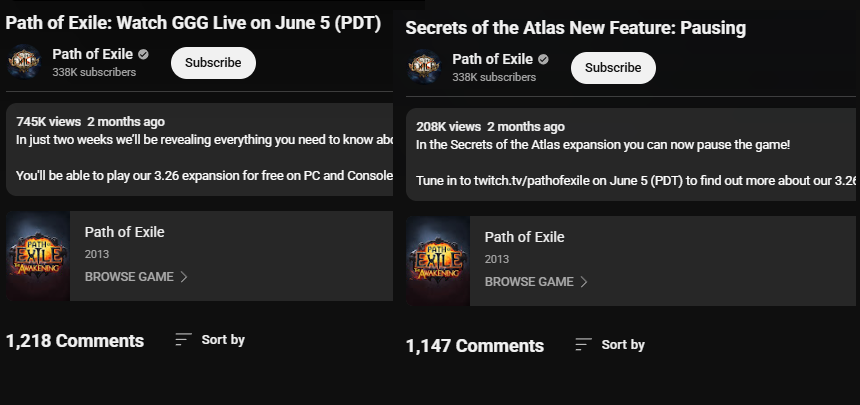The width and height of the screenshot is (860, 405).
Task: Open Path of Exile channel name on right
Action: [493, 59]
